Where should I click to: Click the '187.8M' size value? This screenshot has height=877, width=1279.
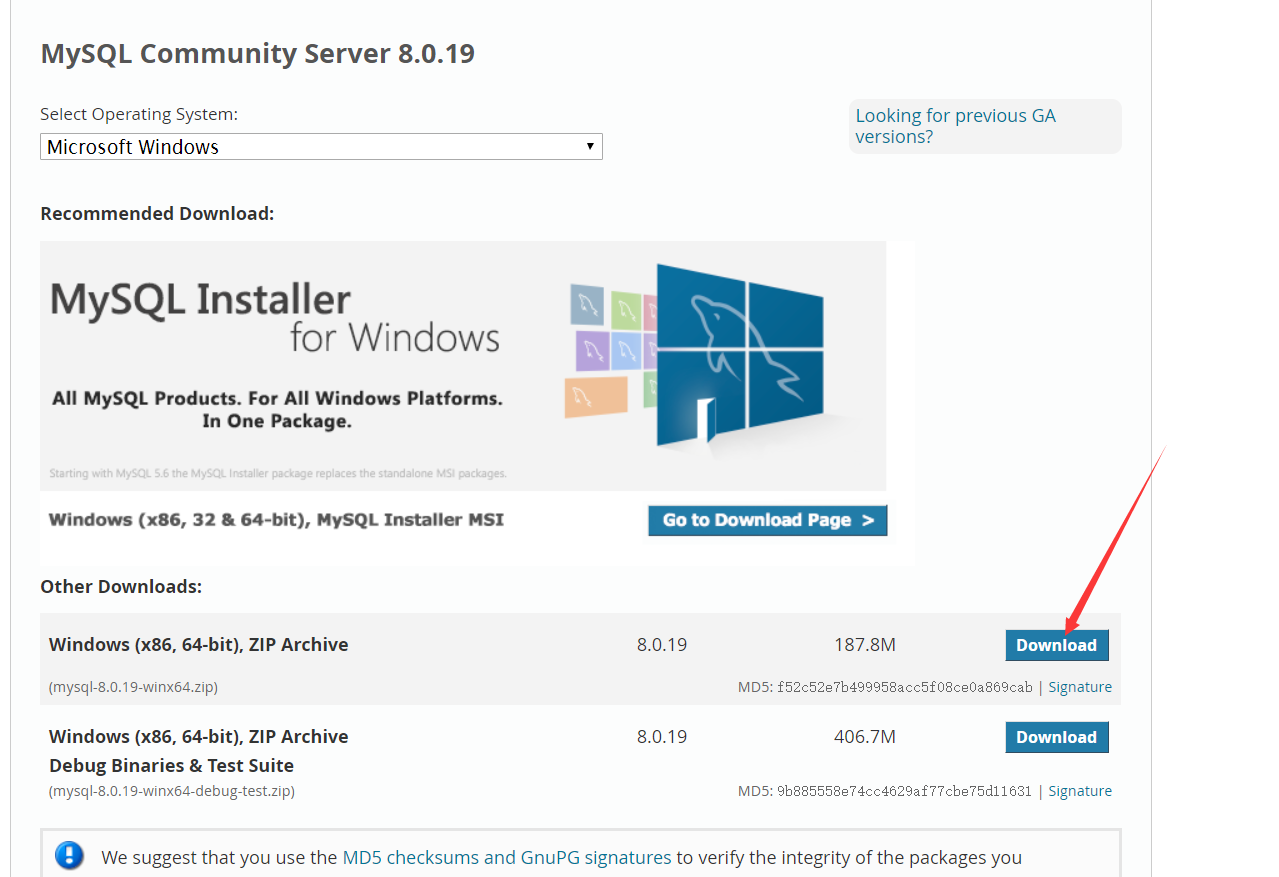[x=865, y=645]
